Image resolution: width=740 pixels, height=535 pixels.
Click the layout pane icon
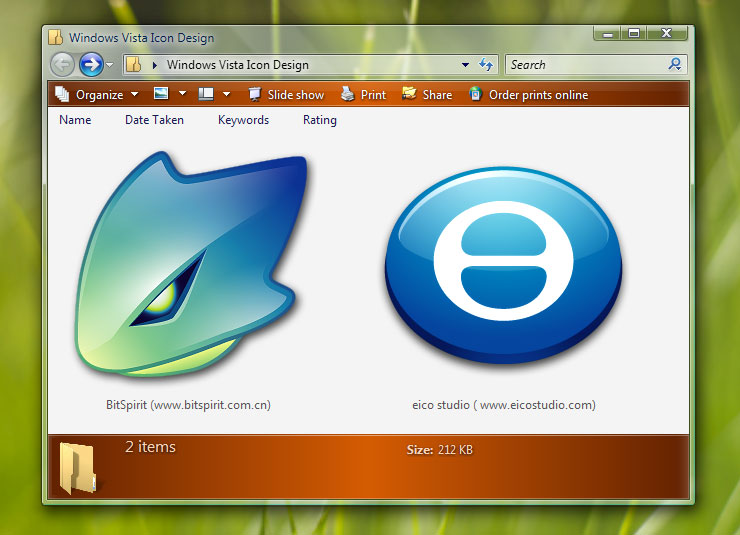click(x=206, y=94)
